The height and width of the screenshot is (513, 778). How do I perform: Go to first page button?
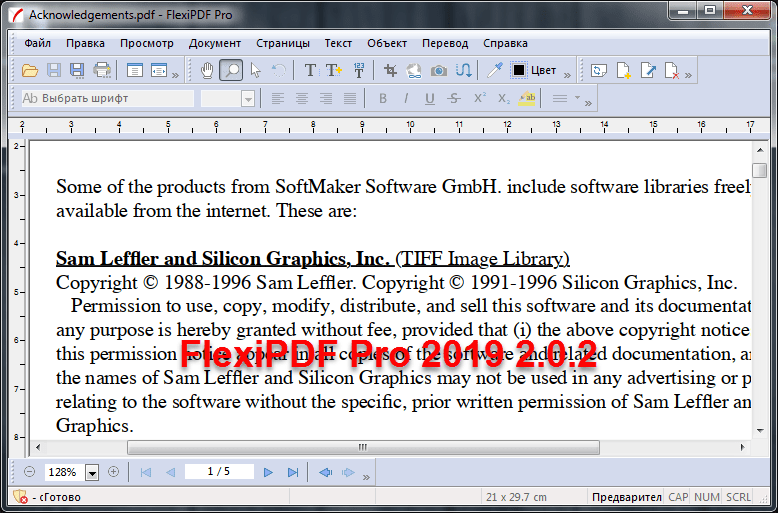click(x=146, y=472)
